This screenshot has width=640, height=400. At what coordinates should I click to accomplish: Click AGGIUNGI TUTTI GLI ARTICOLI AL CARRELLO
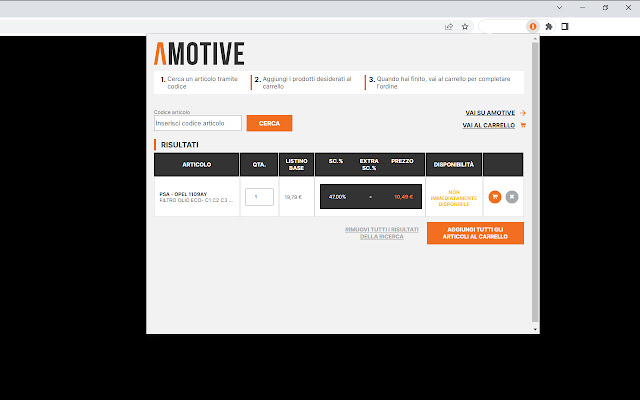click(x=475, y=233)
